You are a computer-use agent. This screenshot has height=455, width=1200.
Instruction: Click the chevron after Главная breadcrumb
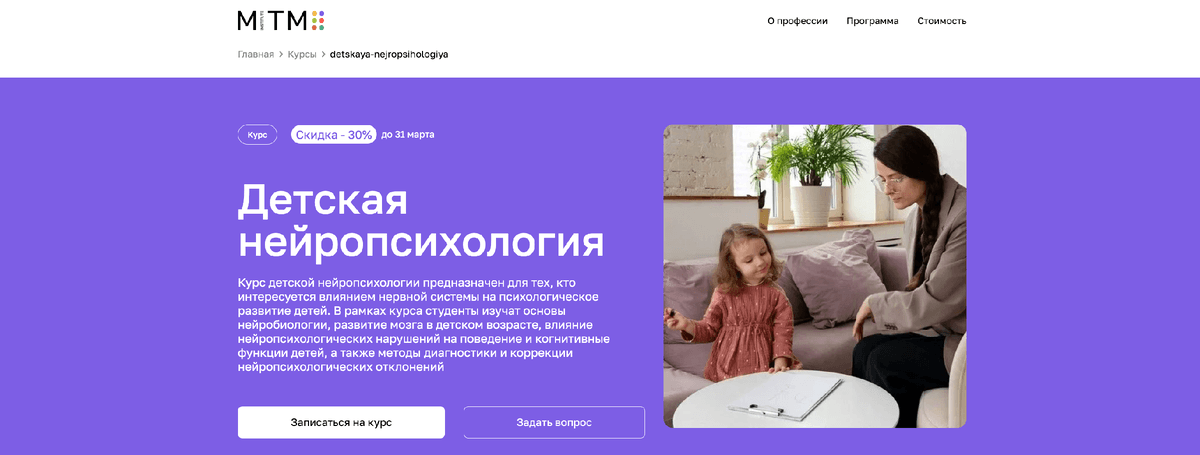[x=281, y=54]
